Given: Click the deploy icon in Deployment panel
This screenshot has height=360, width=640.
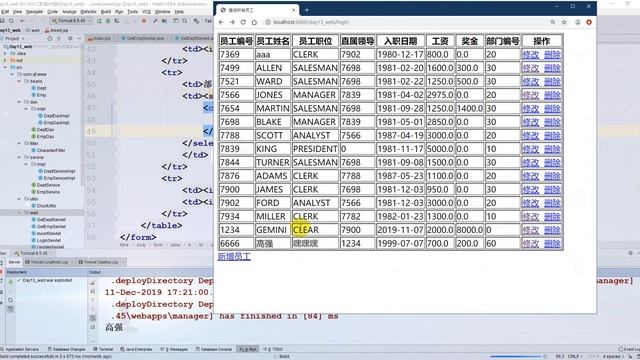Looking at the screenshot, I should click(x=11, y=282).
